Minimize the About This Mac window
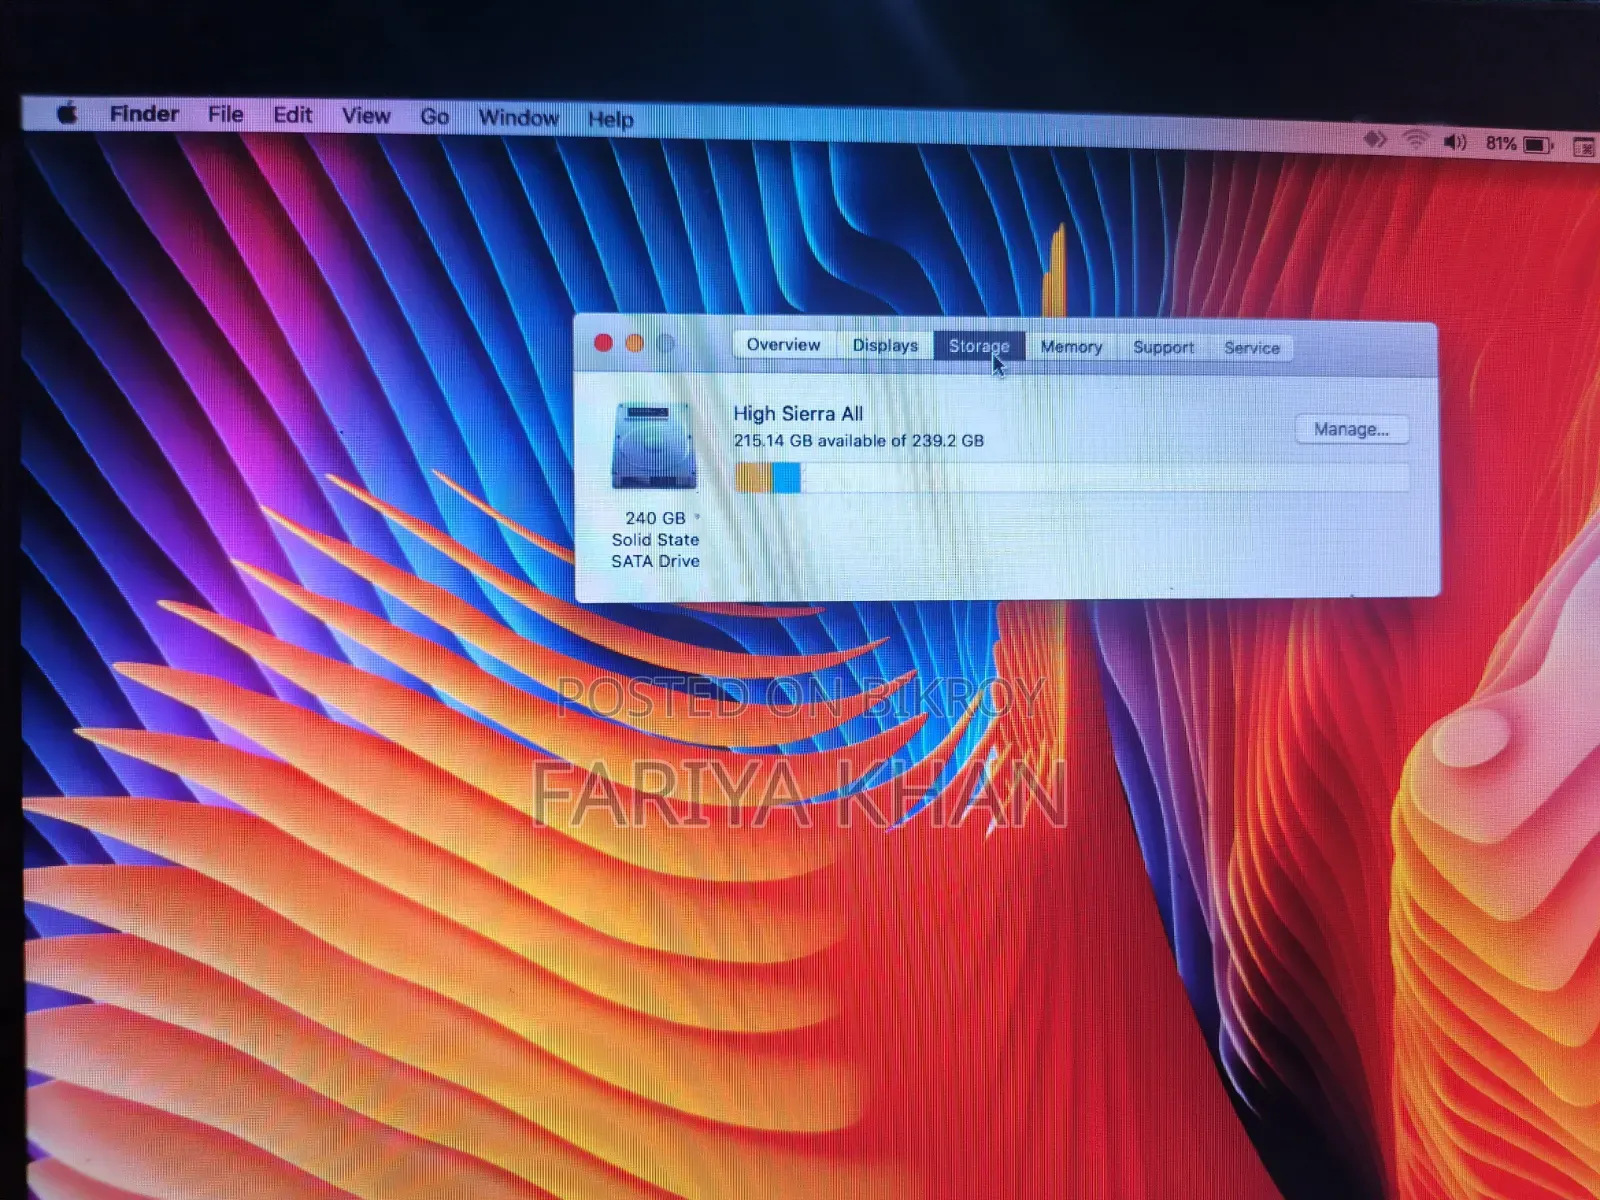Image resolution: width=1600 pixels, height=1200 pixels. 635,343
